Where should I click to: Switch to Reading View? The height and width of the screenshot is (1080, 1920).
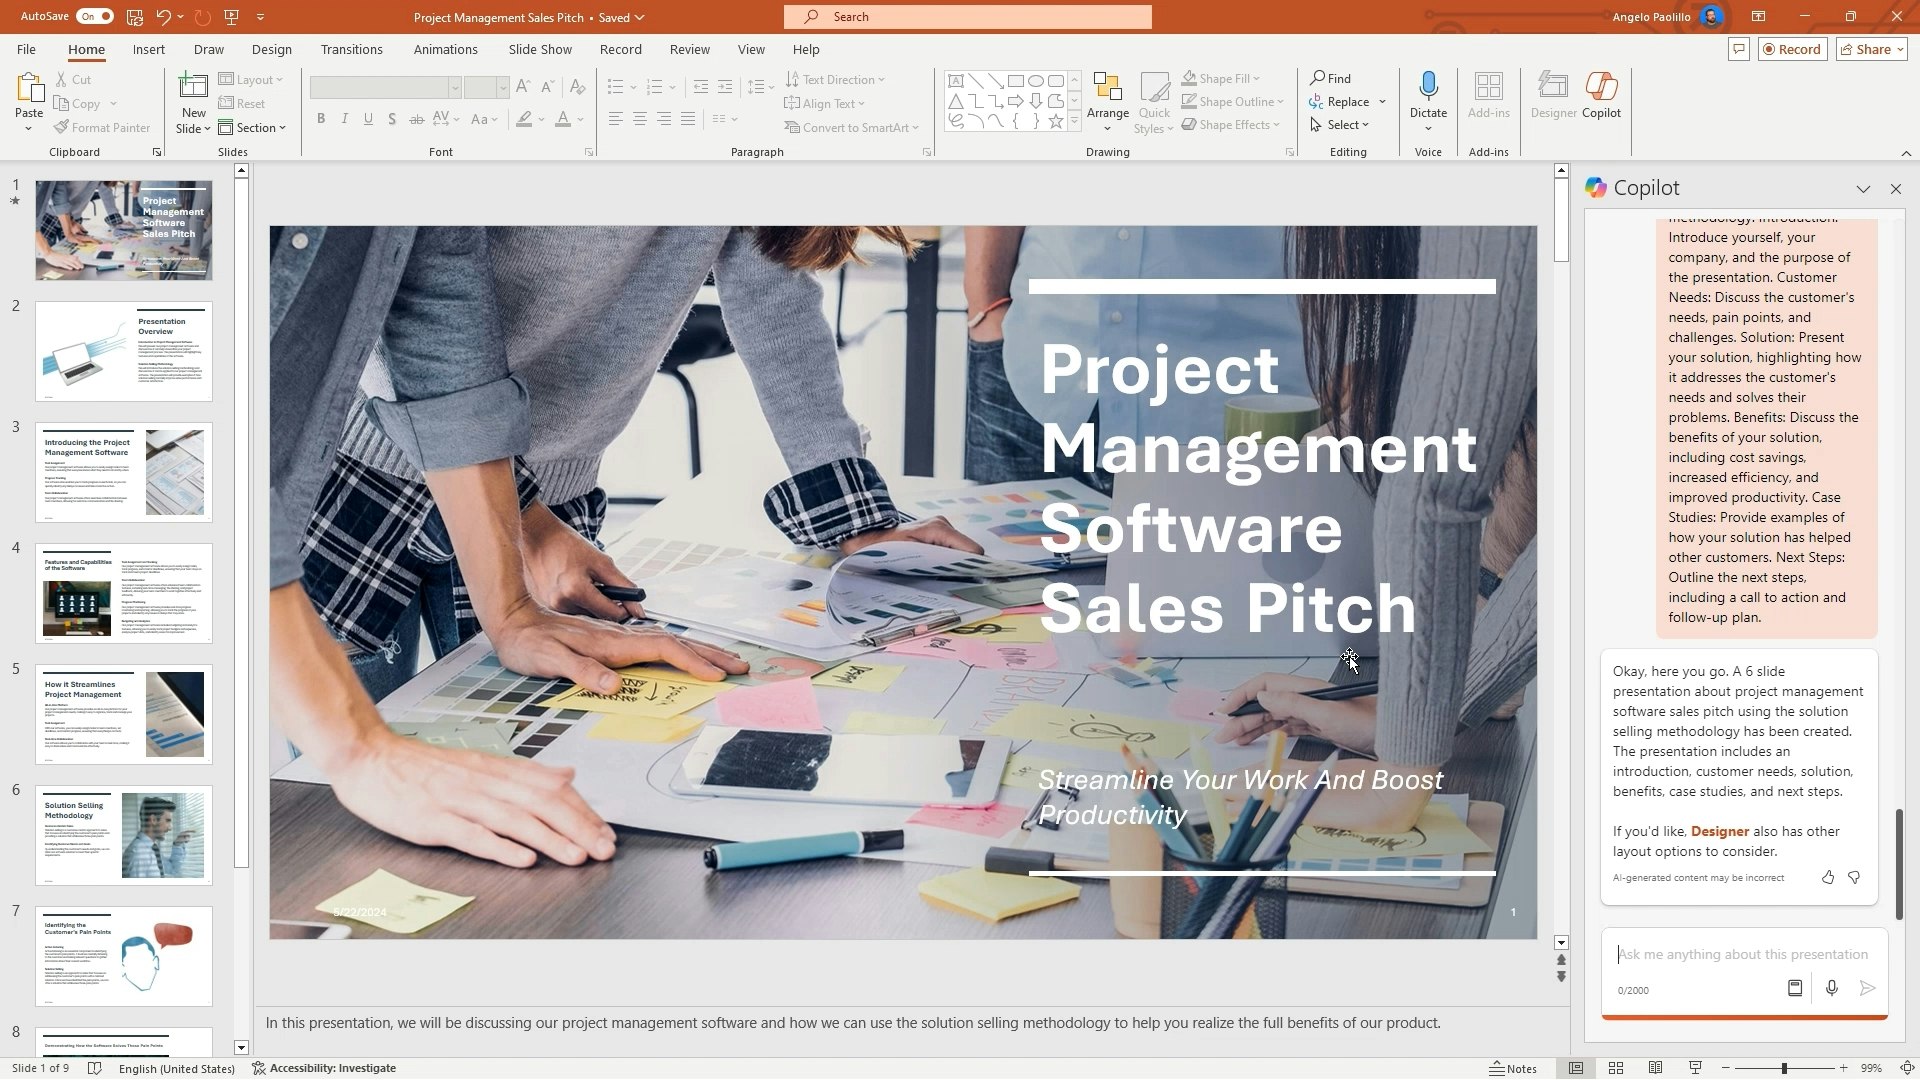pyautogui.click(x=1656, y=1069)
